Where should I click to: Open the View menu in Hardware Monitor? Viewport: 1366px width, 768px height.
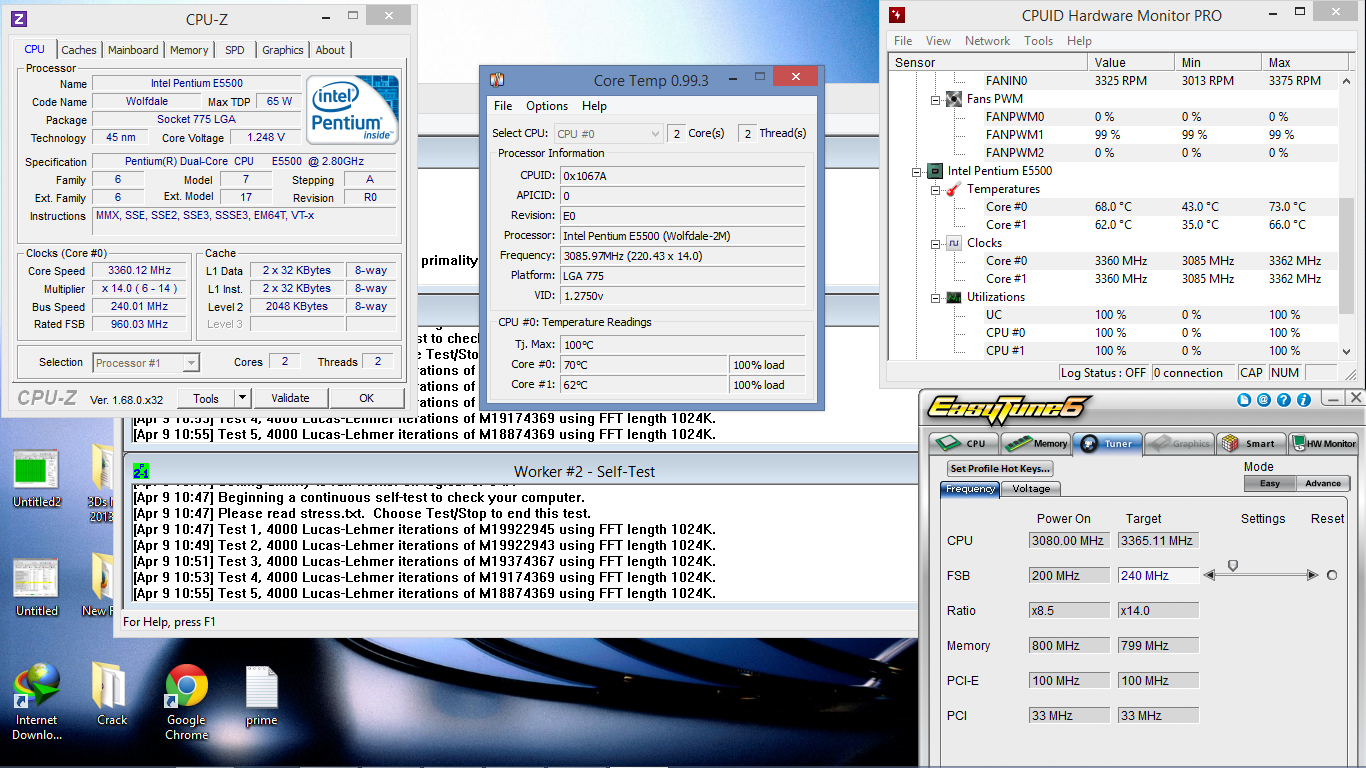(x=938, y=41)
